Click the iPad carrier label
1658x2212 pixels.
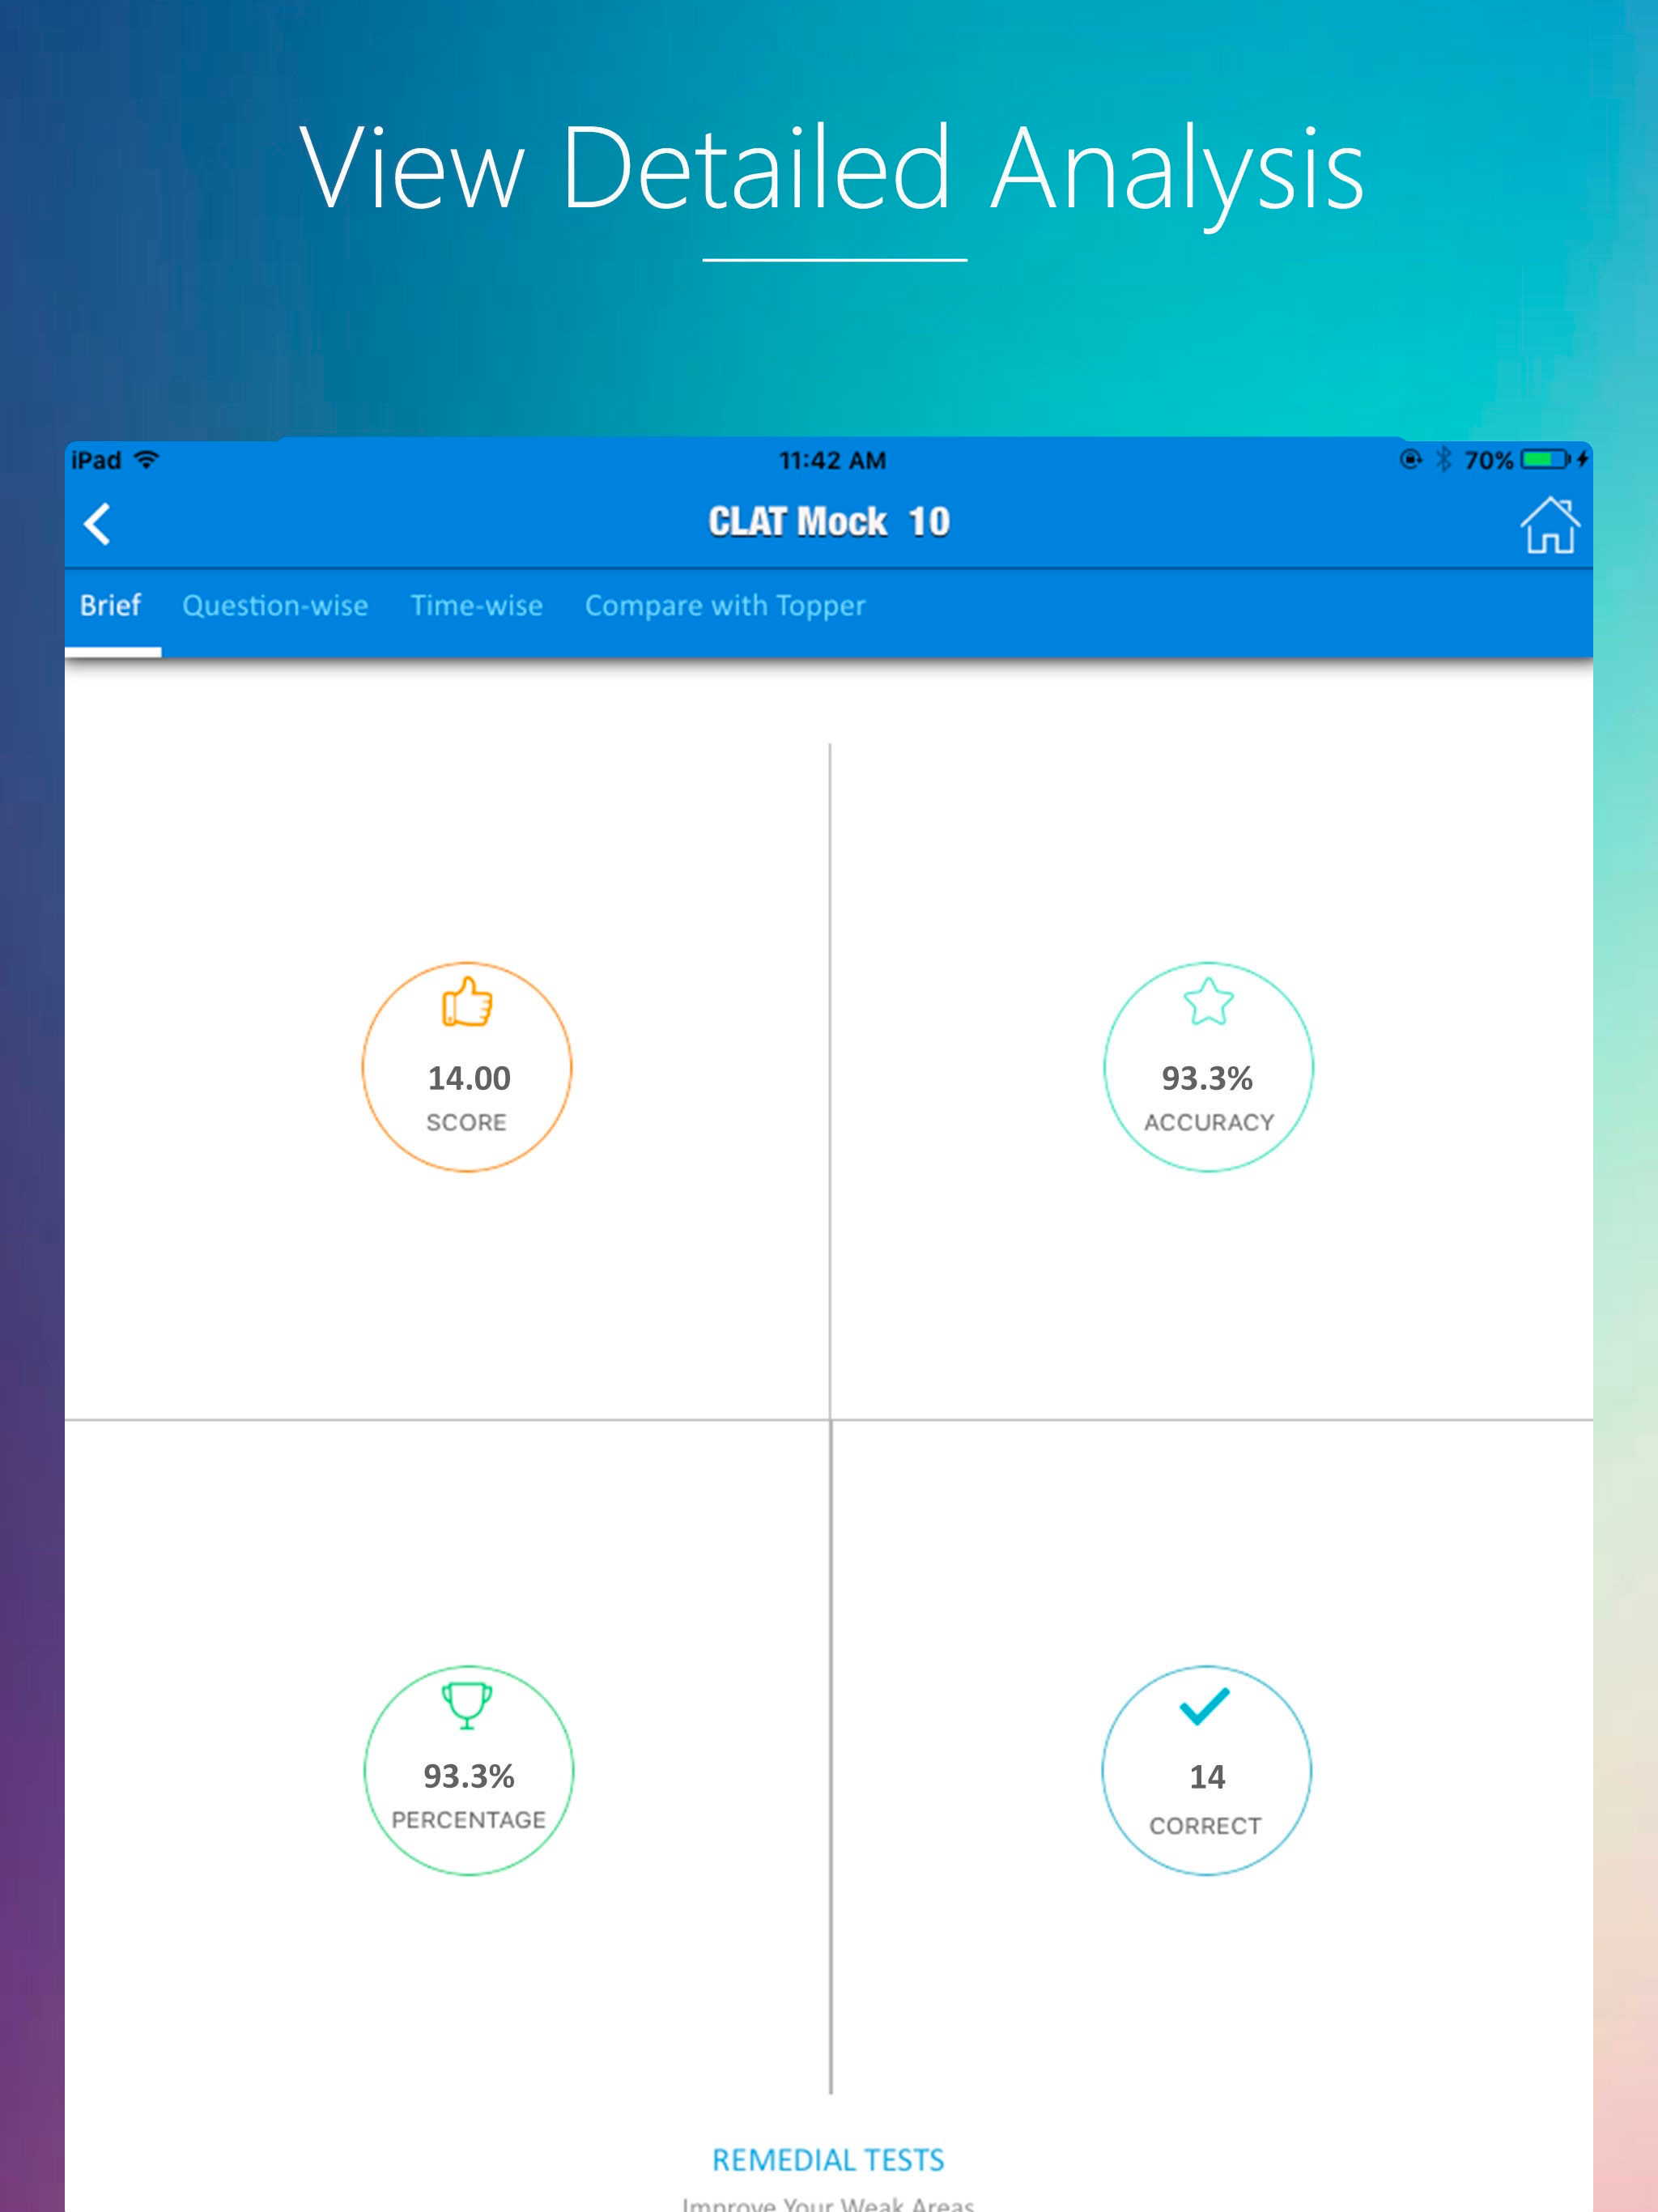[96, 460]
